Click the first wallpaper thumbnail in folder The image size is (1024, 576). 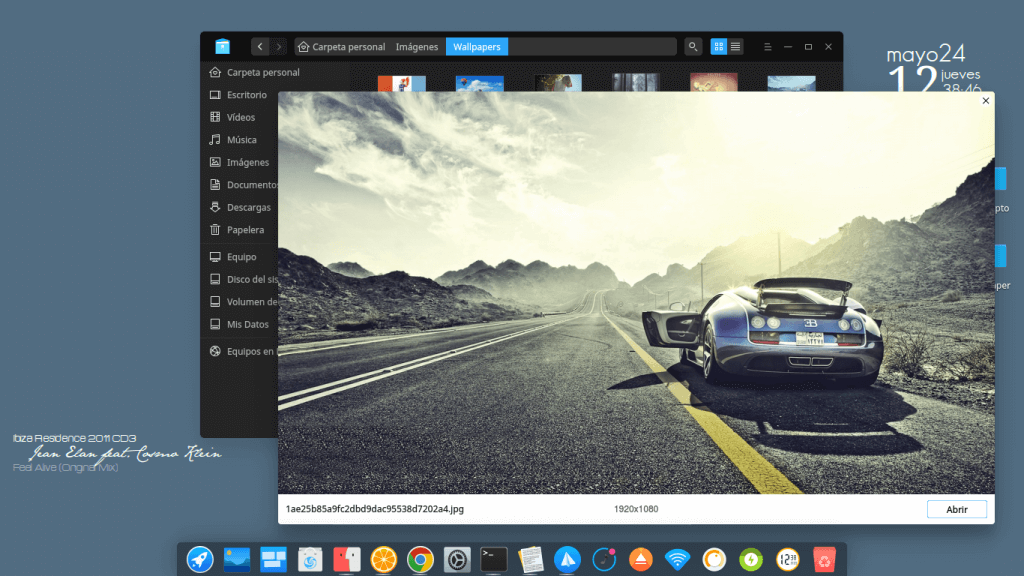[401, 84]
